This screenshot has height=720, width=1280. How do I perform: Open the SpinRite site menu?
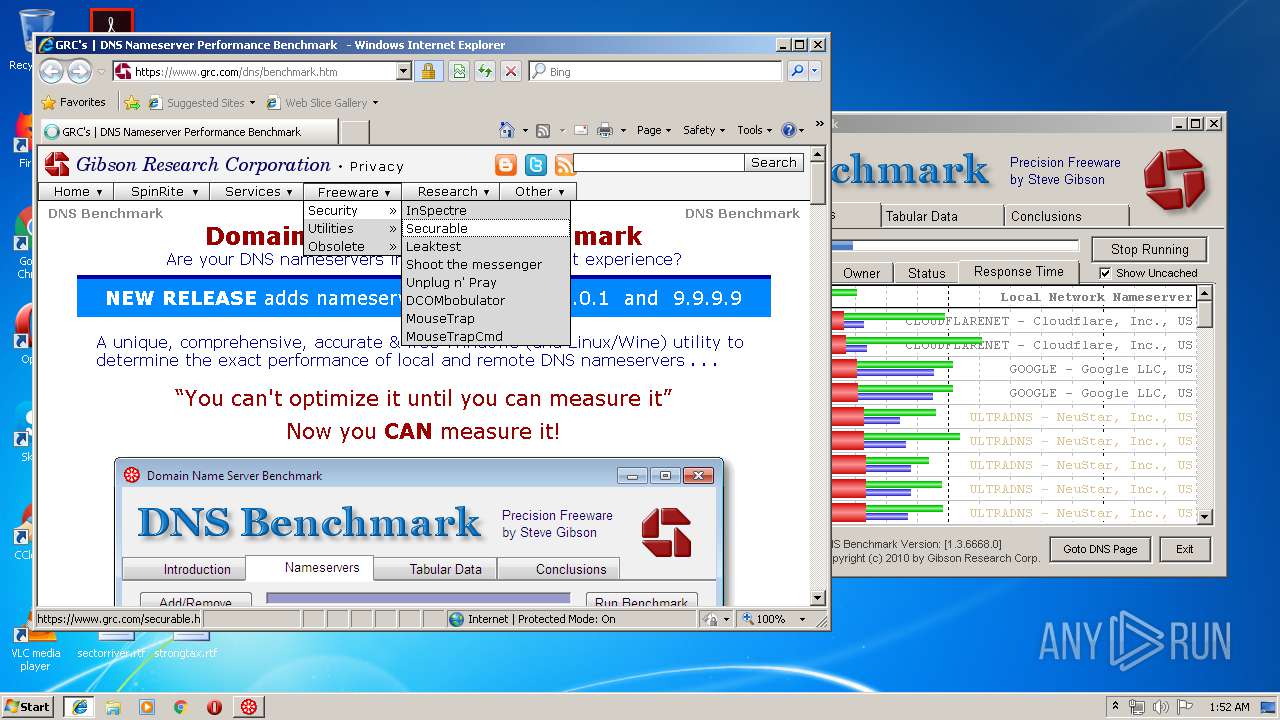pos(164,191)
